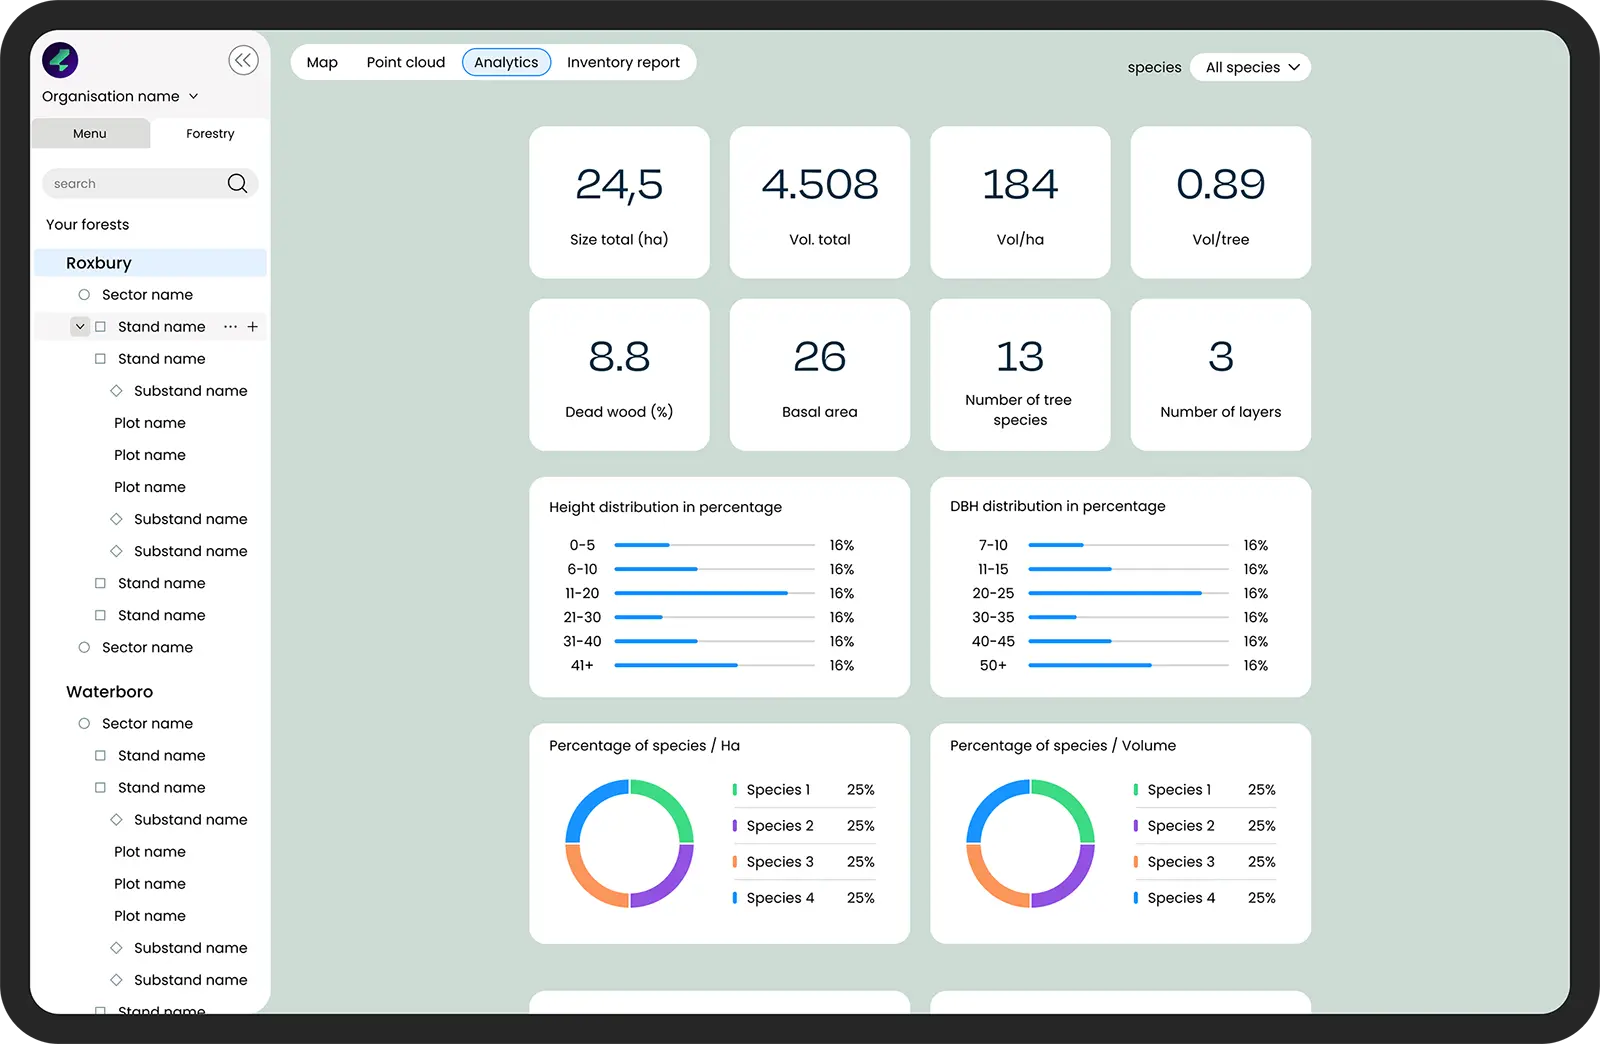Click the plus icon on highlighted stand

[x=253, y=327]
